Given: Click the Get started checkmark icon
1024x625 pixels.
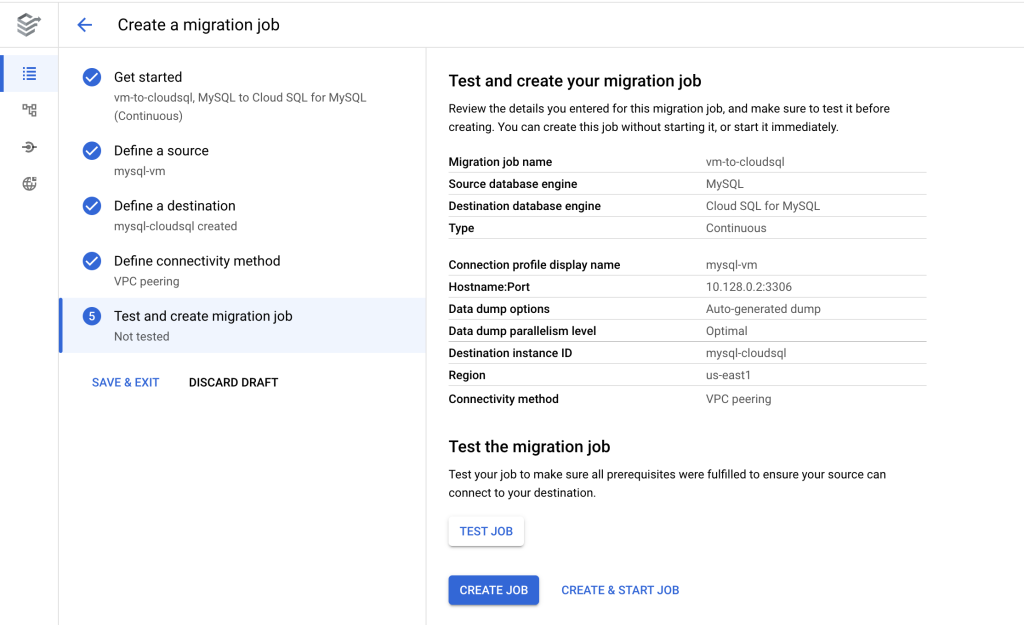Looking at the screenshot, I should pyautogui.click(x=92, y=77).
